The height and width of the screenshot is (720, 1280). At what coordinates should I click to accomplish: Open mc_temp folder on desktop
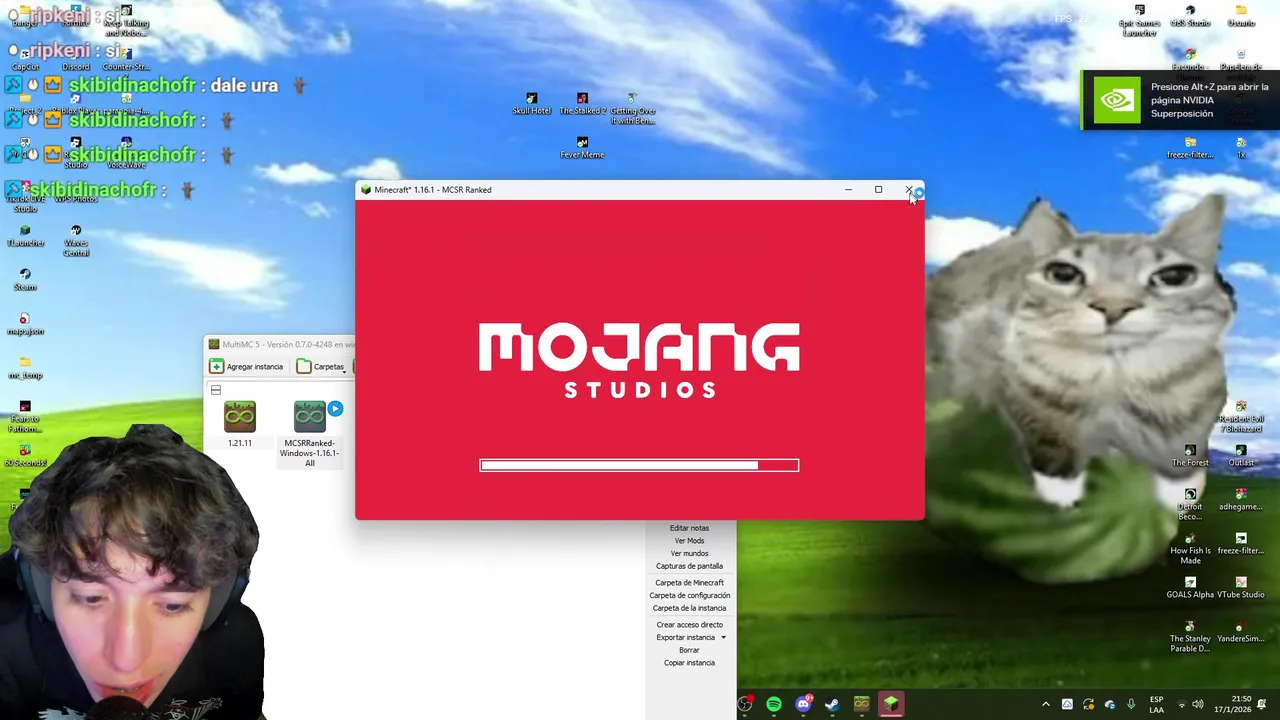tap(25, 368)
